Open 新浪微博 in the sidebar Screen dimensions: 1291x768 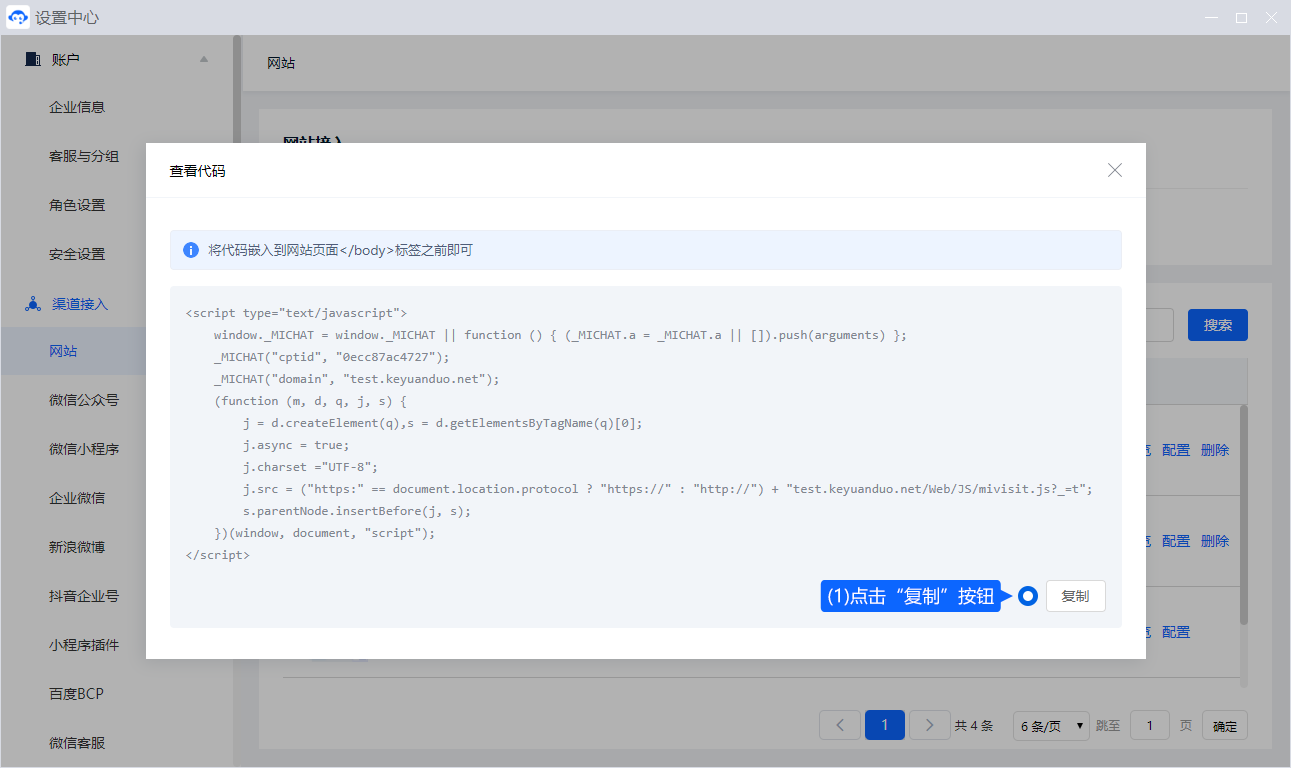(77, 547)
